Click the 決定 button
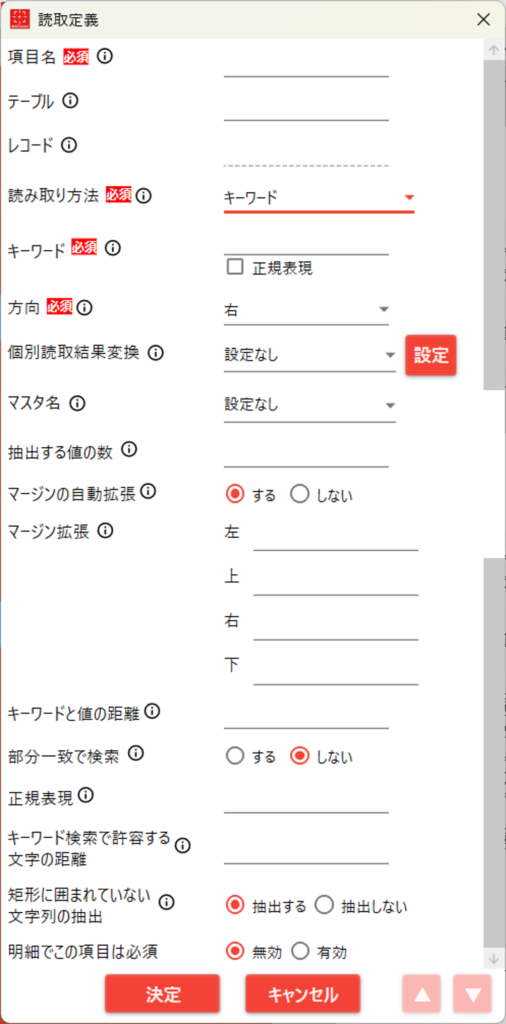 [x=163, y=994]
